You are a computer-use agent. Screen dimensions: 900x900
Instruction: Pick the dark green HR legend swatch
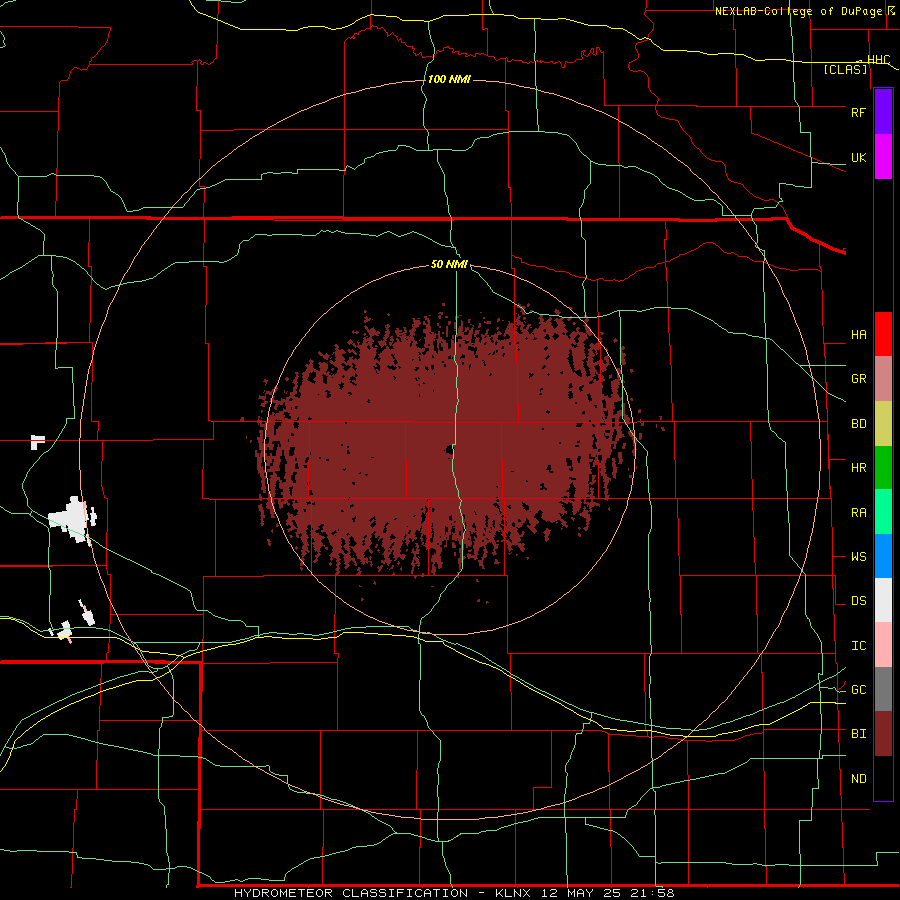pyautogui.click(x=883, y=468)
